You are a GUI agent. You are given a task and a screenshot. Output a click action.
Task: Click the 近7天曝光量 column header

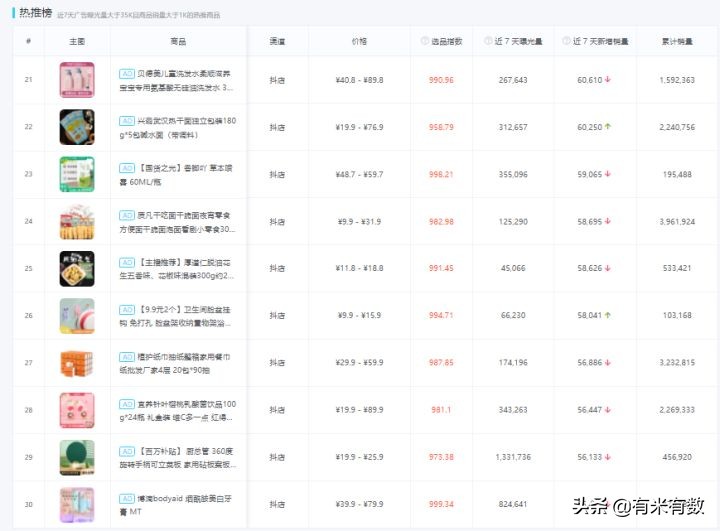tap(518, 41)
